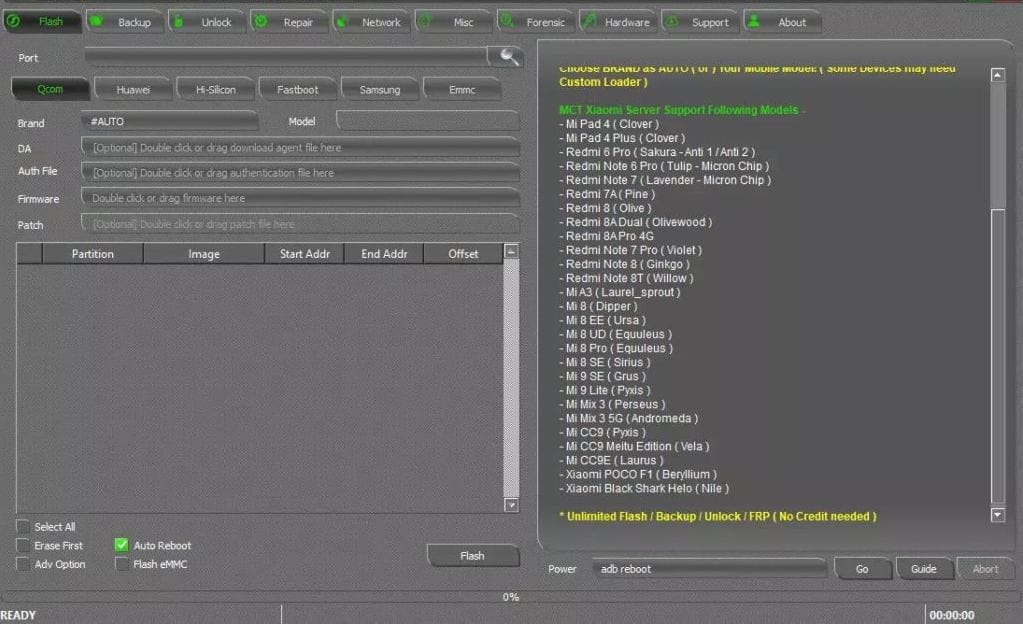Open the Repair tools icon
1023x624 pixels.
[261, 20]
